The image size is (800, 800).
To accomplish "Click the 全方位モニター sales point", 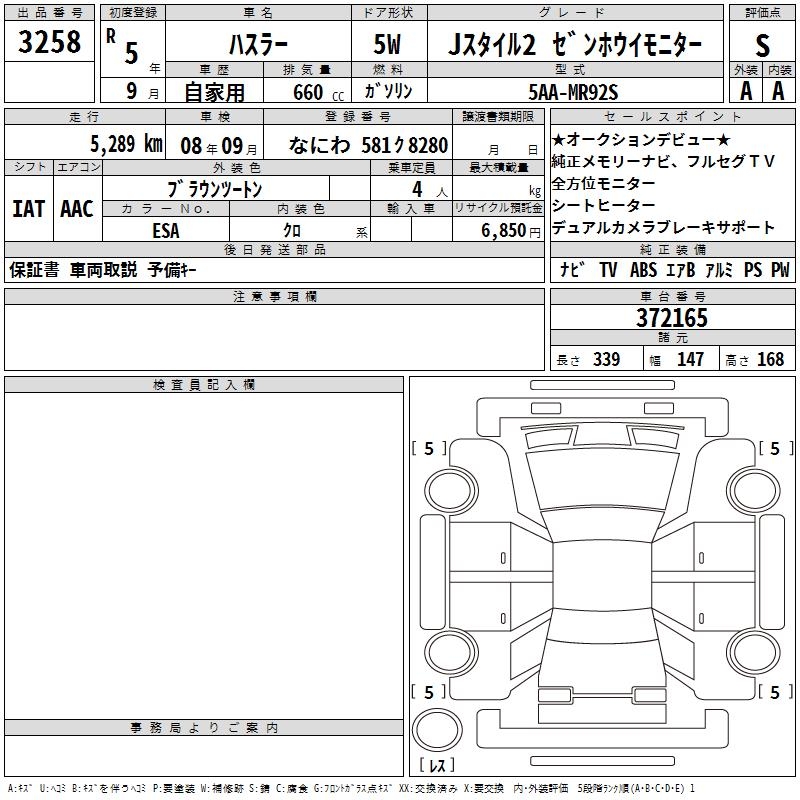I will click(x=604, y=183).
